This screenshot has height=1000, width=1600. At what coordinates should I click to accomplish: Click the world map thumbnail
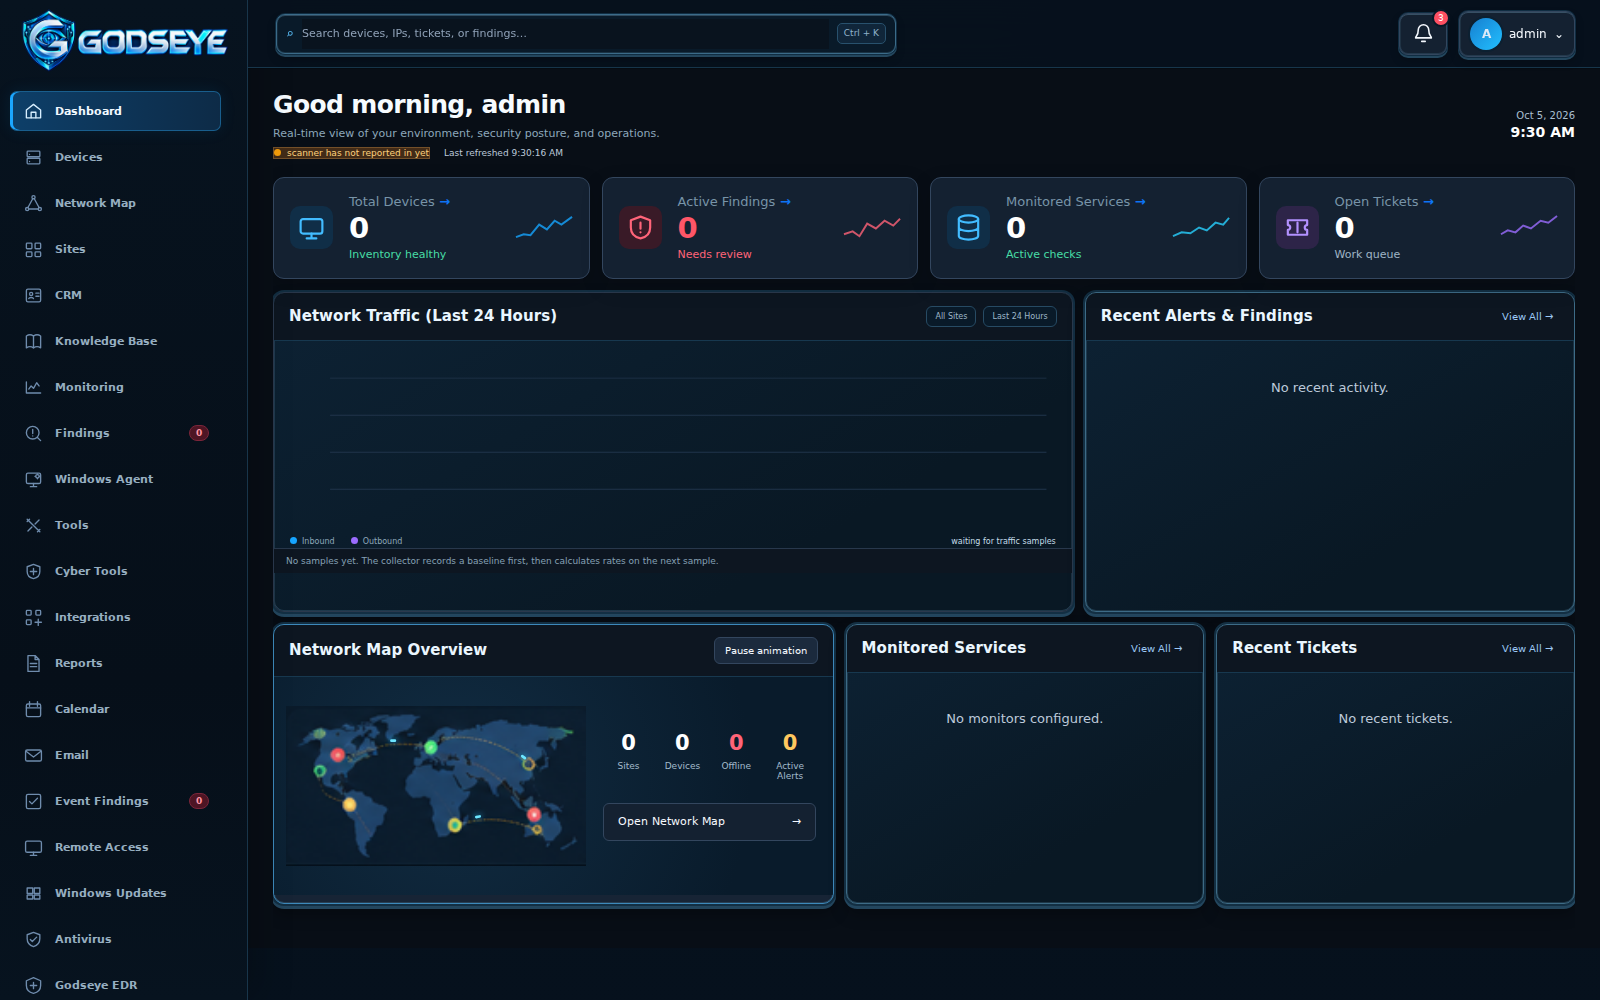436,786
